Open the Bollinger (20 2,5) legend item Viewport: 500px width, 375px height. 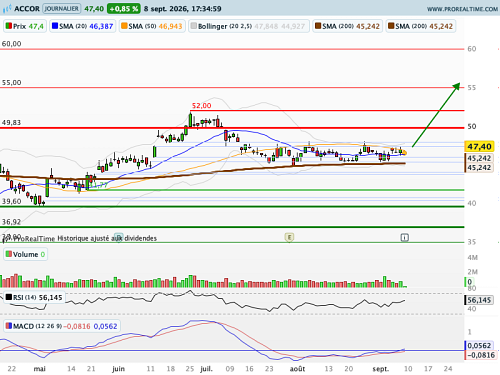pos(249,26)
